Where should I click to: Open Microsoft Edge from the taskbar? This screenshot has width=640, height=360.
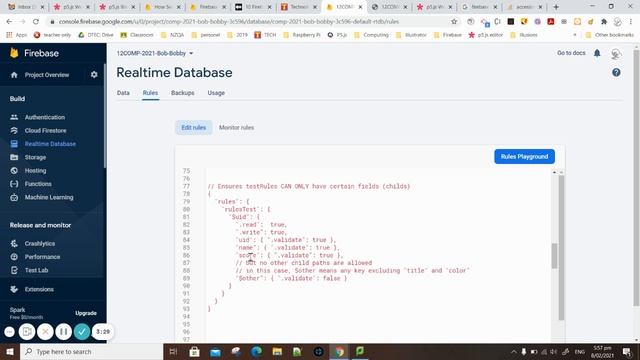click(x=256, y=351)
